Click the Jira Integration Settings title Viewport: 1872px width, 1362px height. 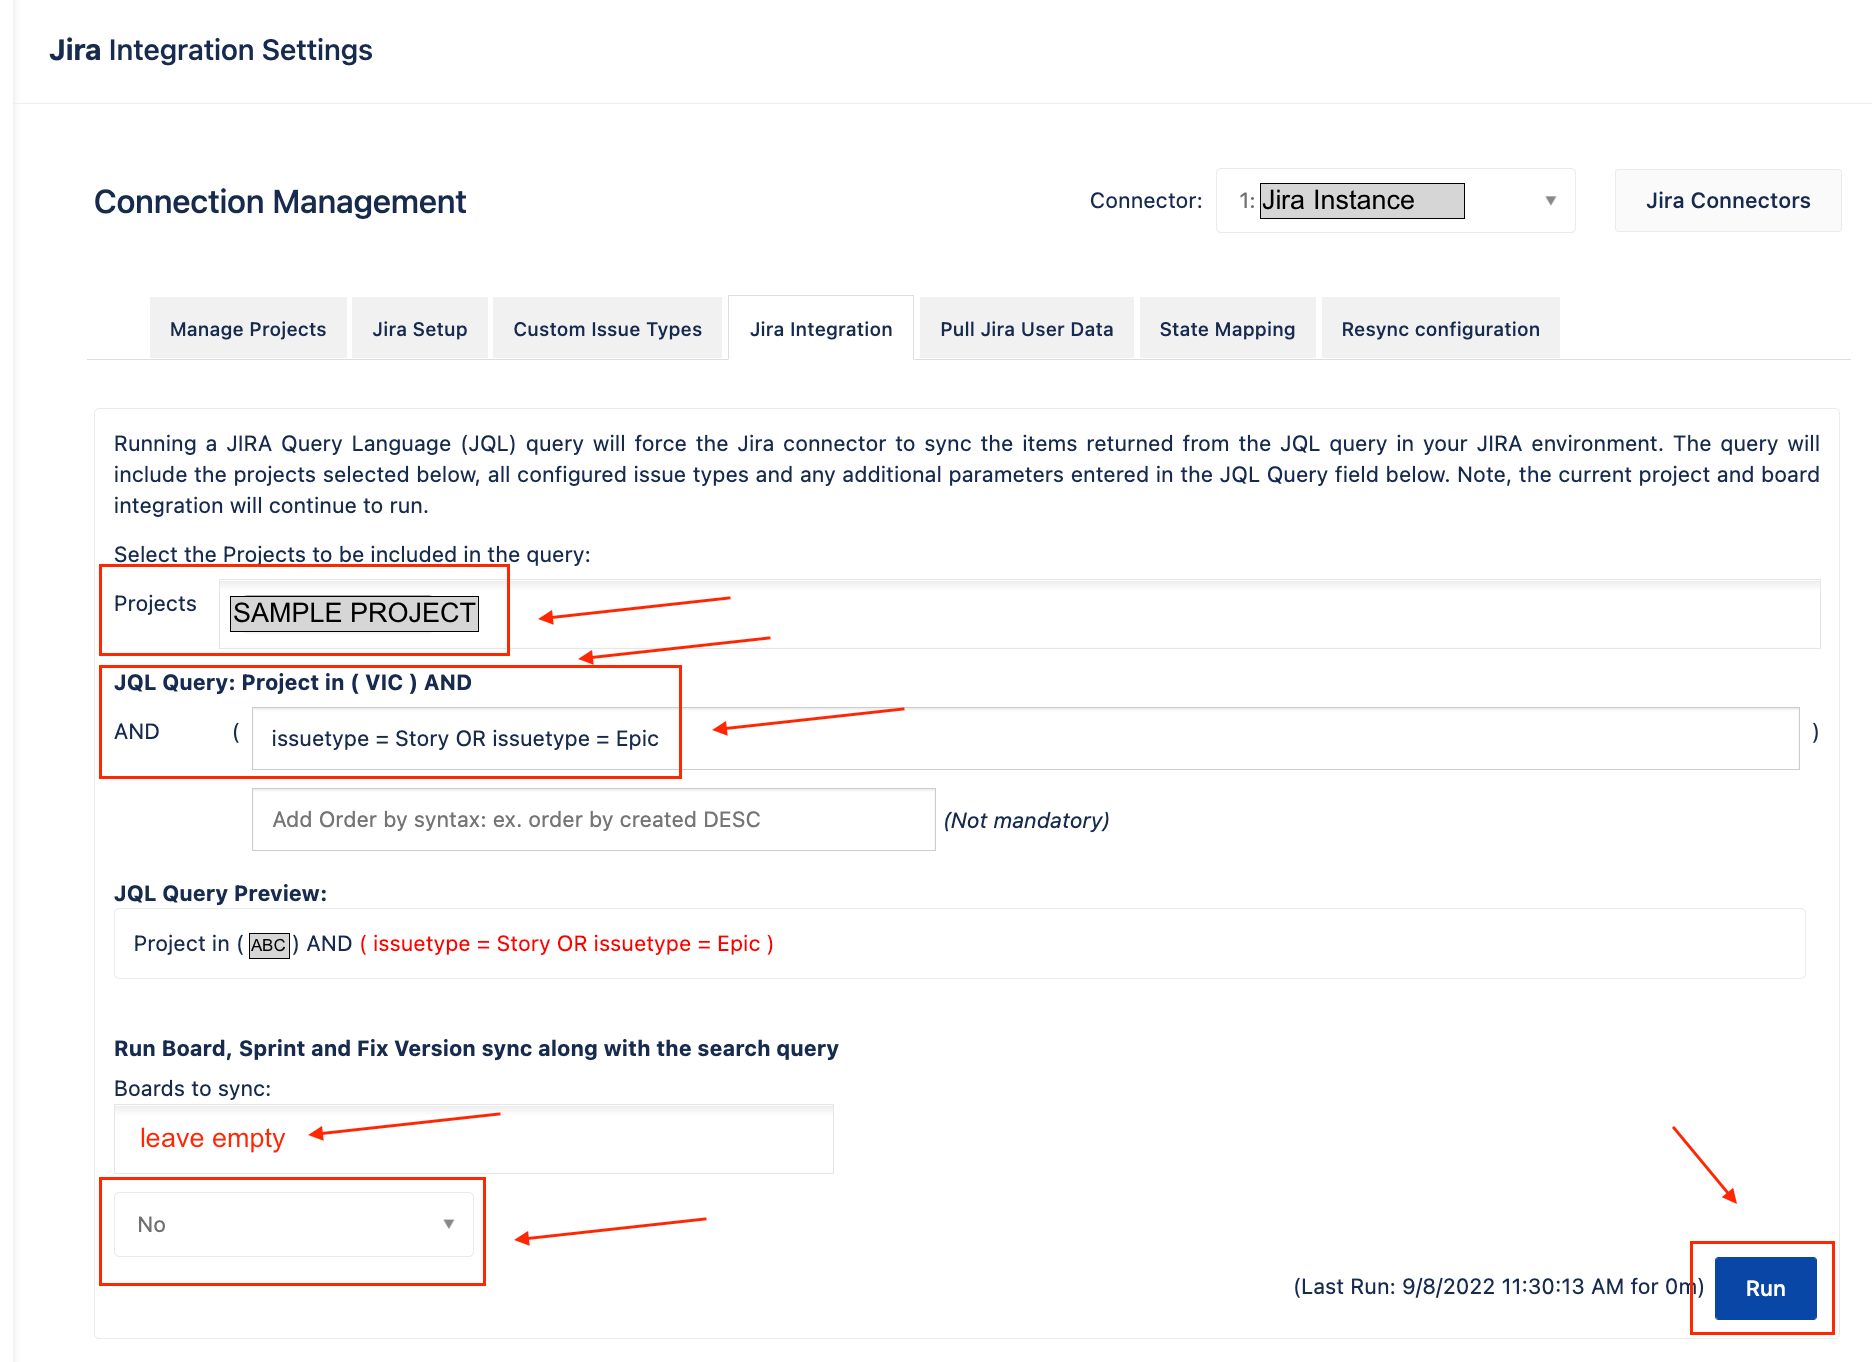click(x=211, y=50)
